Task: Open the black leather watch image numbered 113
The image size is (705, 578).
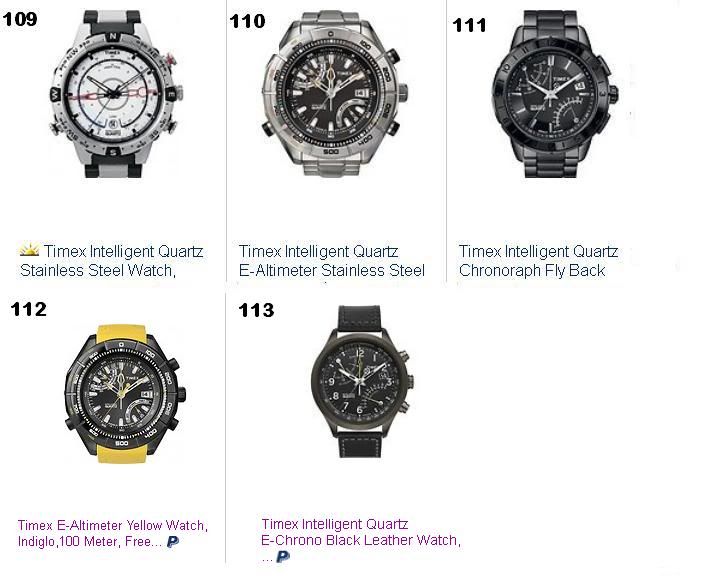Action: [x=362, y=382]
